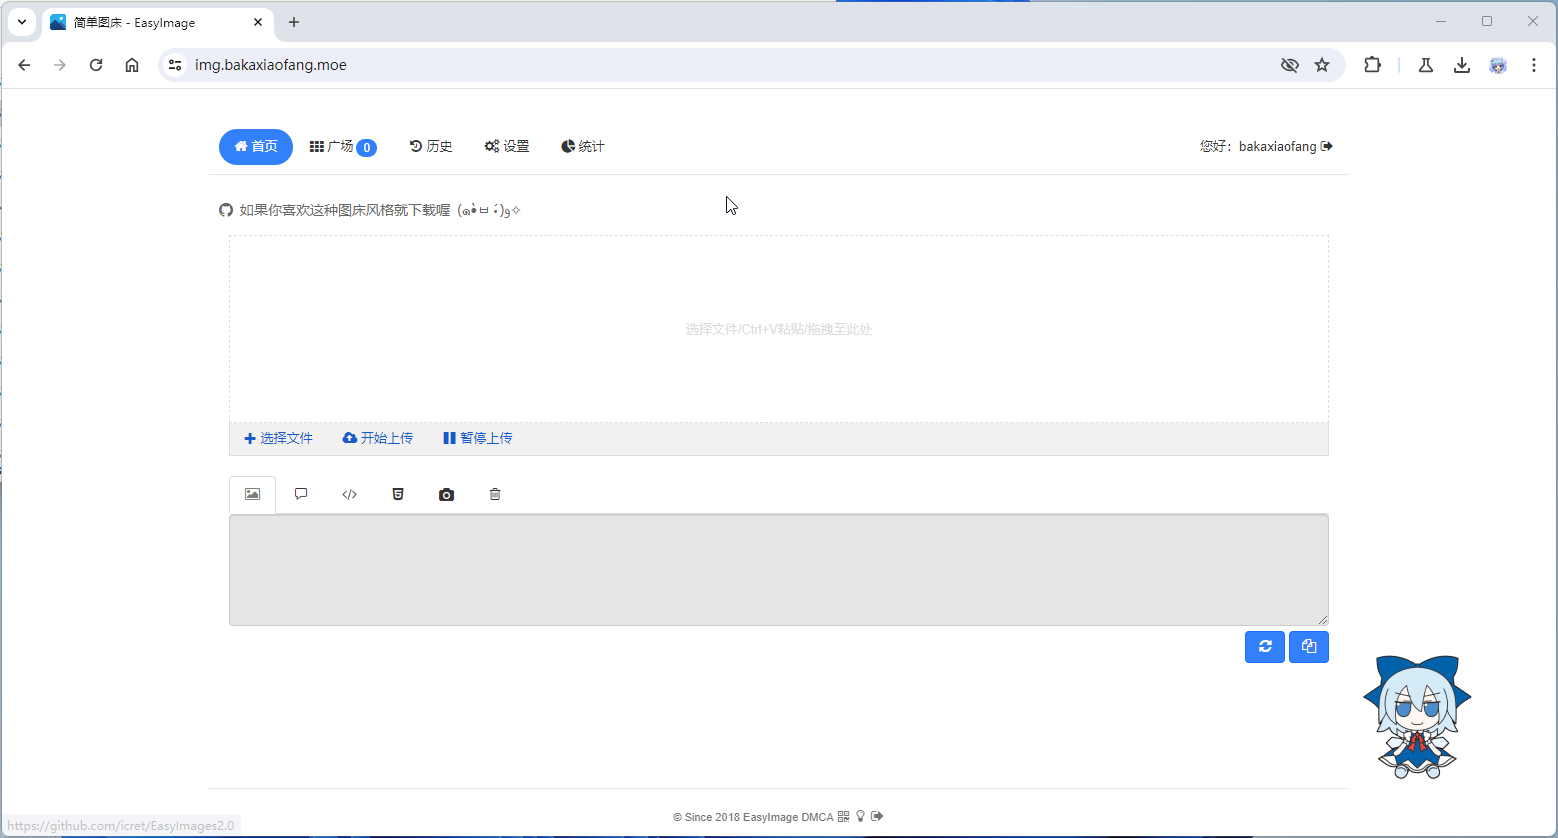This screenshot has height=838, width=1558.
Task: Click the 暂停上传 pause upload button
Action: pyautogui.click(x=478, y=439)
